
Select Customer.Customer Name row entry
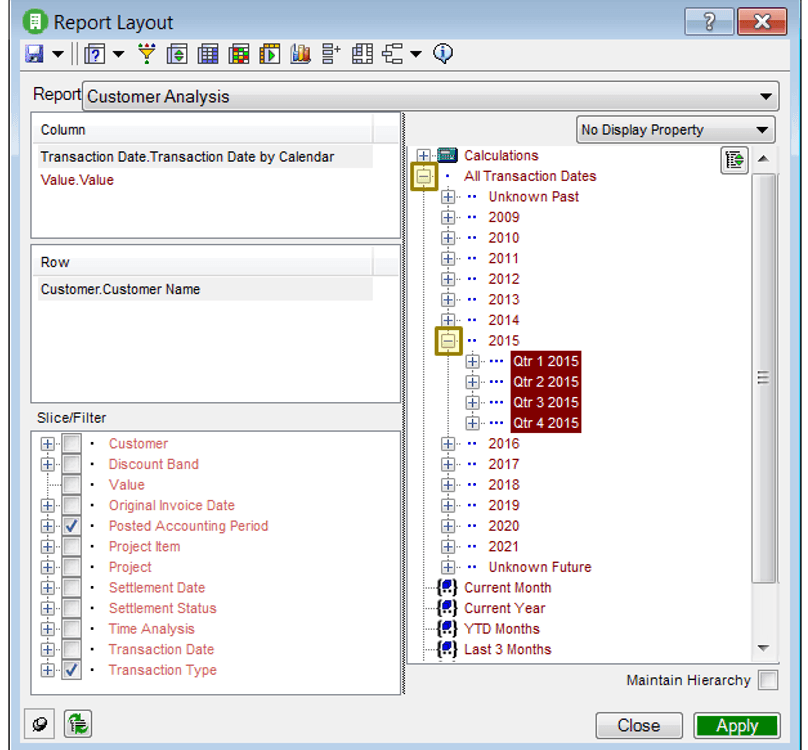click(x=205, y=289)
